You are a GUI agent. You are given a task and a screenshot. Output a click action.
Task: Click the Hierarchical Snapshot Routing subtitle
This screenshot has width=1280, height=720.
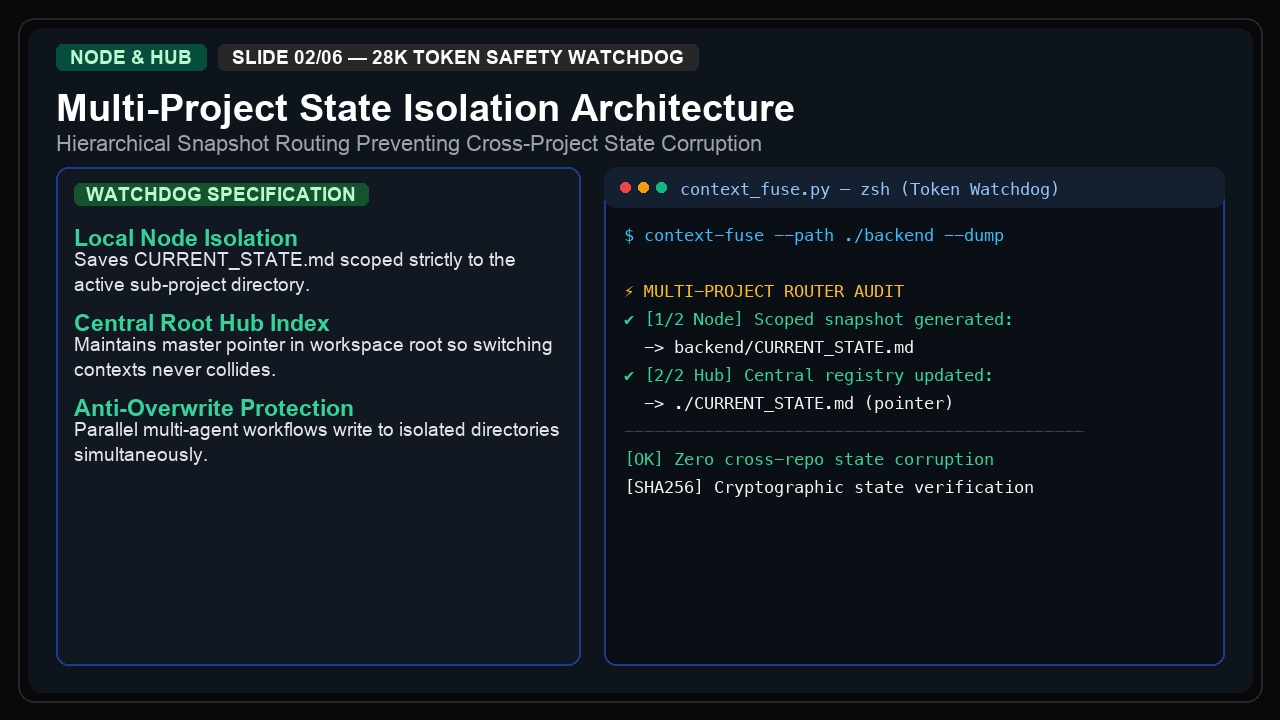click(409, 143)
